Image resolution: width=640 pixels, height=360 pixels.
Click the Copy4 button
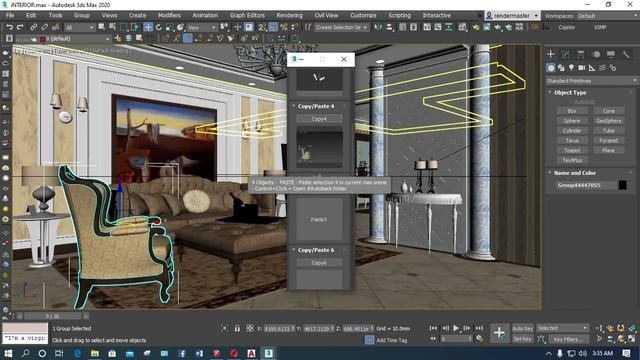point(319,119)
